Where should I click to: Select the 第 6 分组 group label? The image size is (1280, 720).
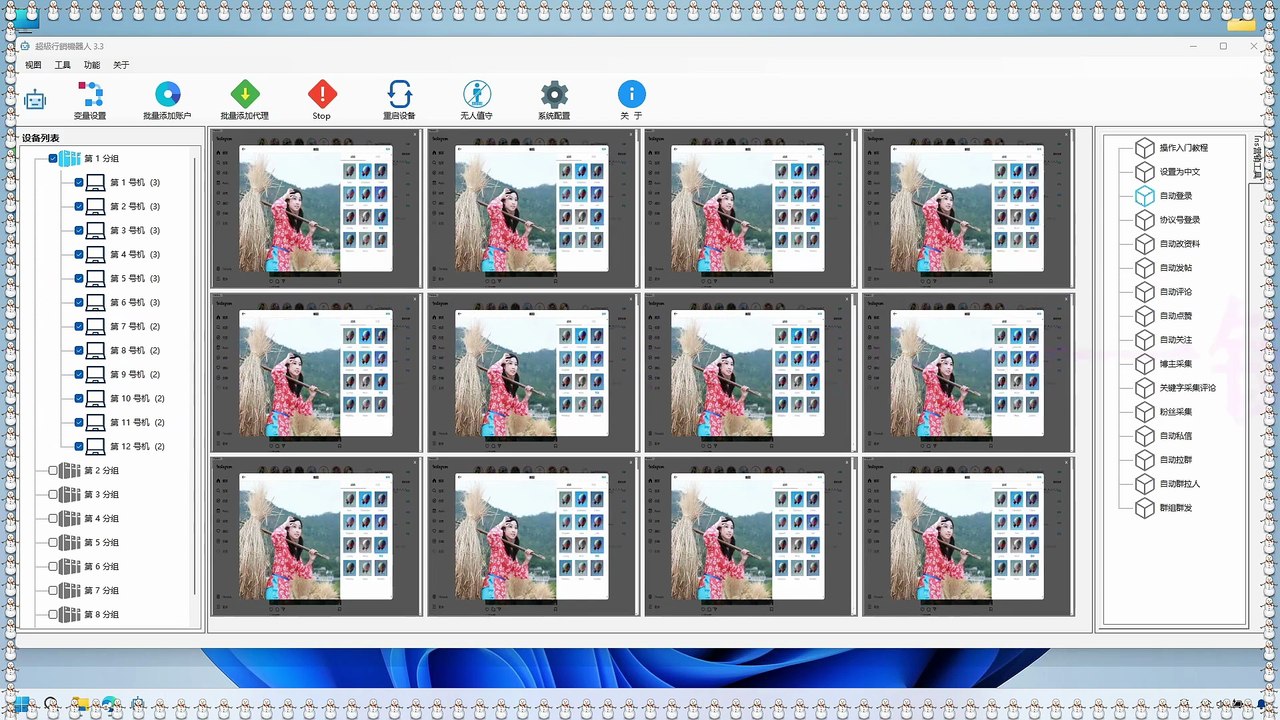[x=101, y=567]
